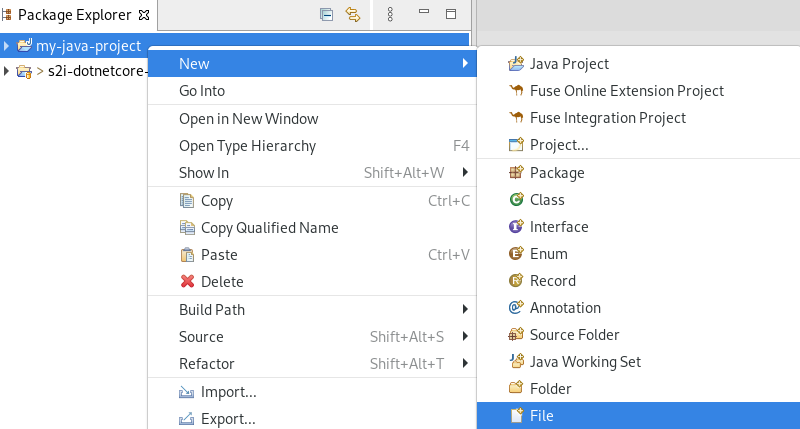
Task: Click the Interface icon in New submenu
Action: 516,227
